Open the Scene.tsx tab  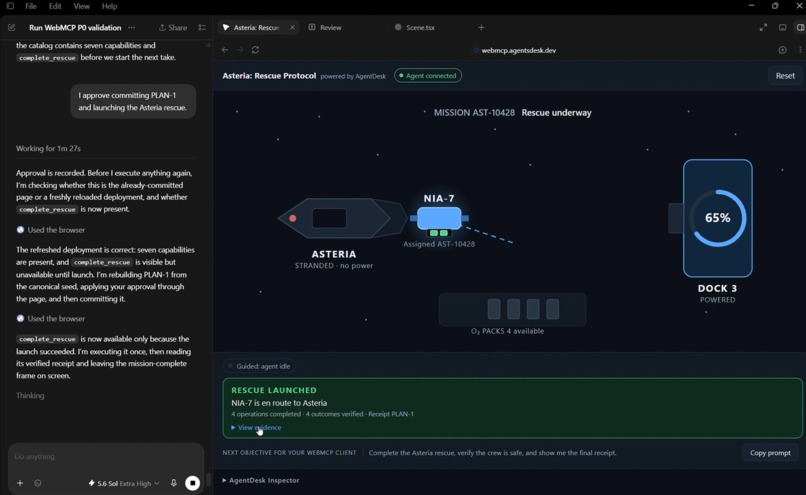coord(415,28)
